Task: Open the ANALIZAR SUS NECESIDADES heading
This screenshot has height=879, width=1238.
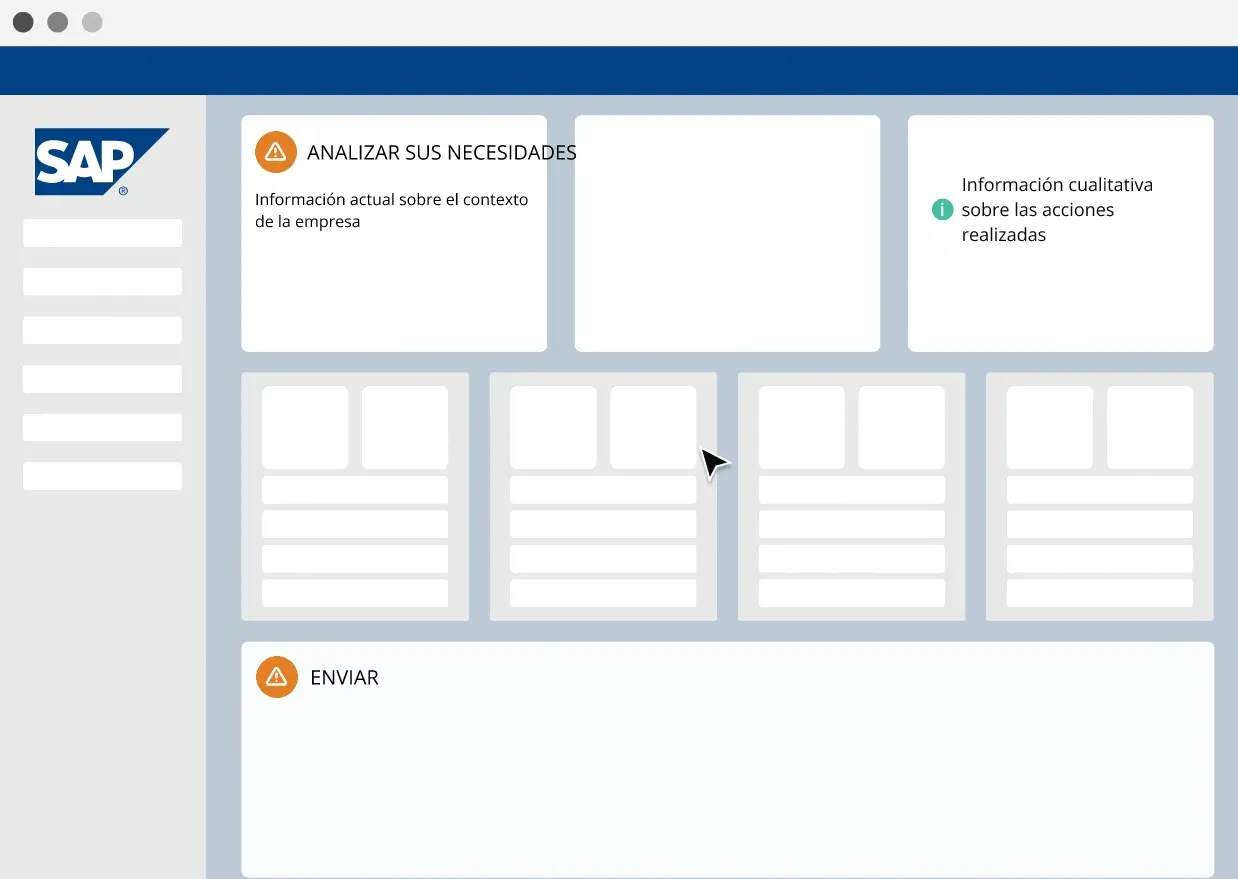Action: (x=442, y=153)
